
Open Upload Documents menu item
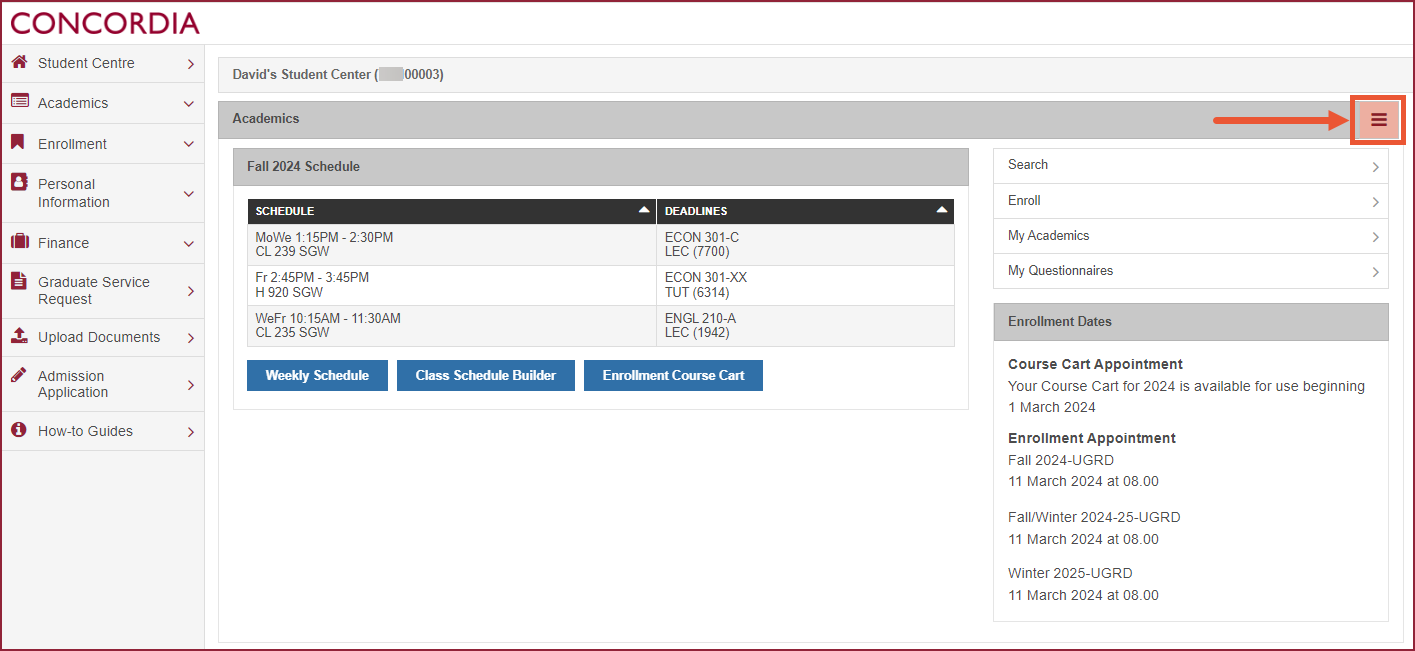(x=103, y=337)
